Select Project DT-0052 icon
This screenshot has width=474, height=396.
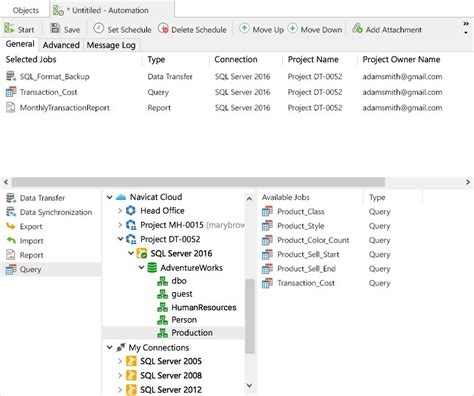pyautogui.click(x=131, y=239)
